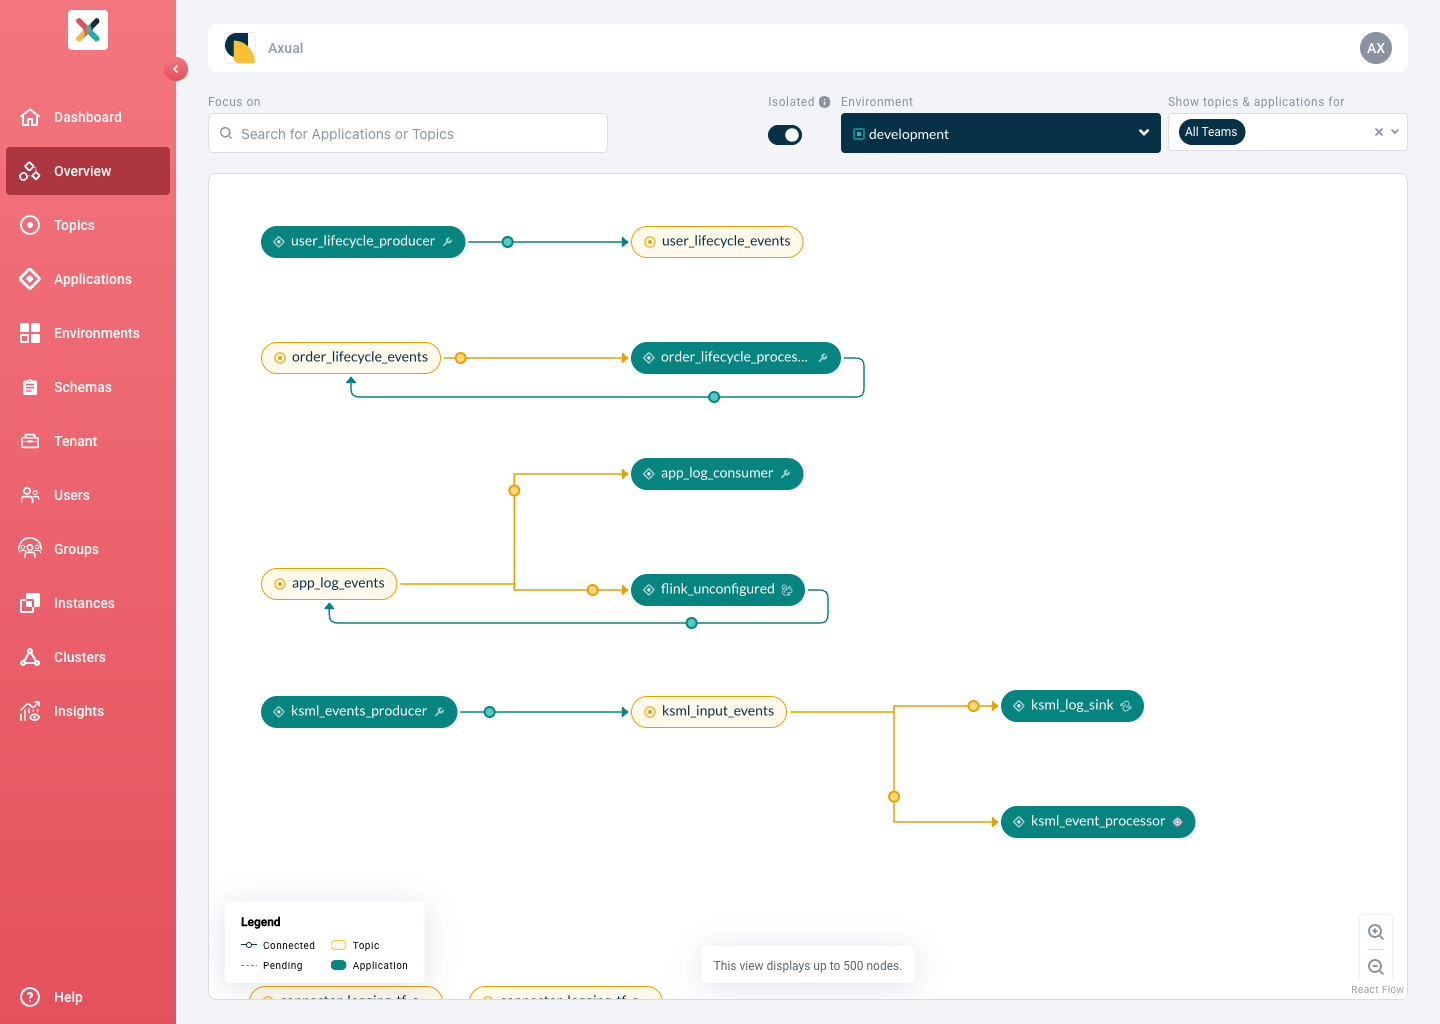The image size is (1440, 1024).
Task: Click the Axual logo in sidebar
Action: [88, 30]
